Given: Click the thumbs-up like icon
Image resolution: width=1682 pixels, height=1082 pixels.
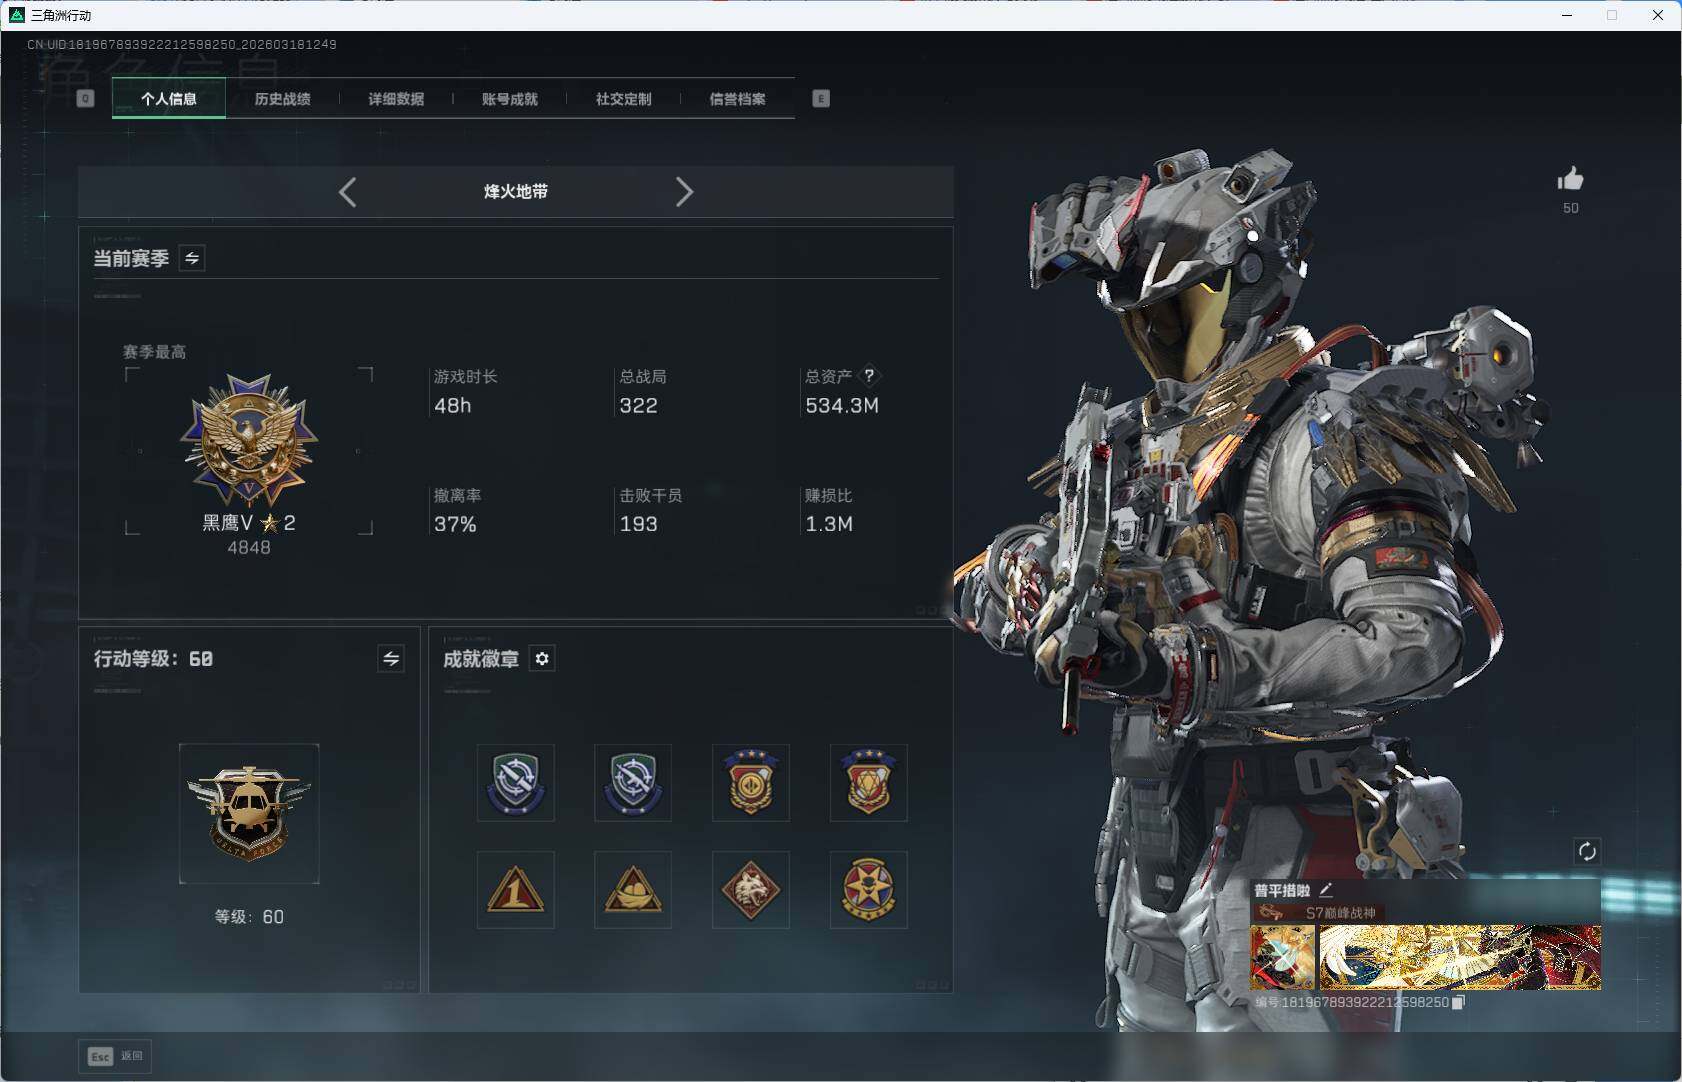Looking at the screenshot, I should [x=1570, y=180].
